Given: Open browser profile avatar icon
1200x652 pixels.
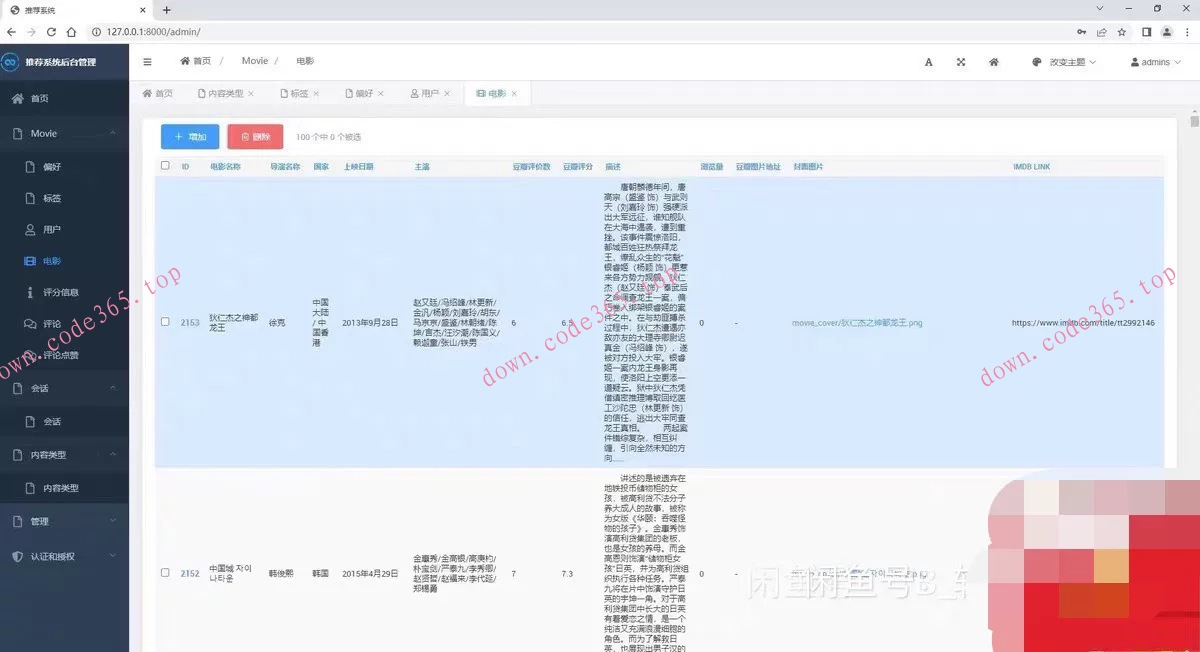Looking at the screenshot, I should click(1166, 32).
